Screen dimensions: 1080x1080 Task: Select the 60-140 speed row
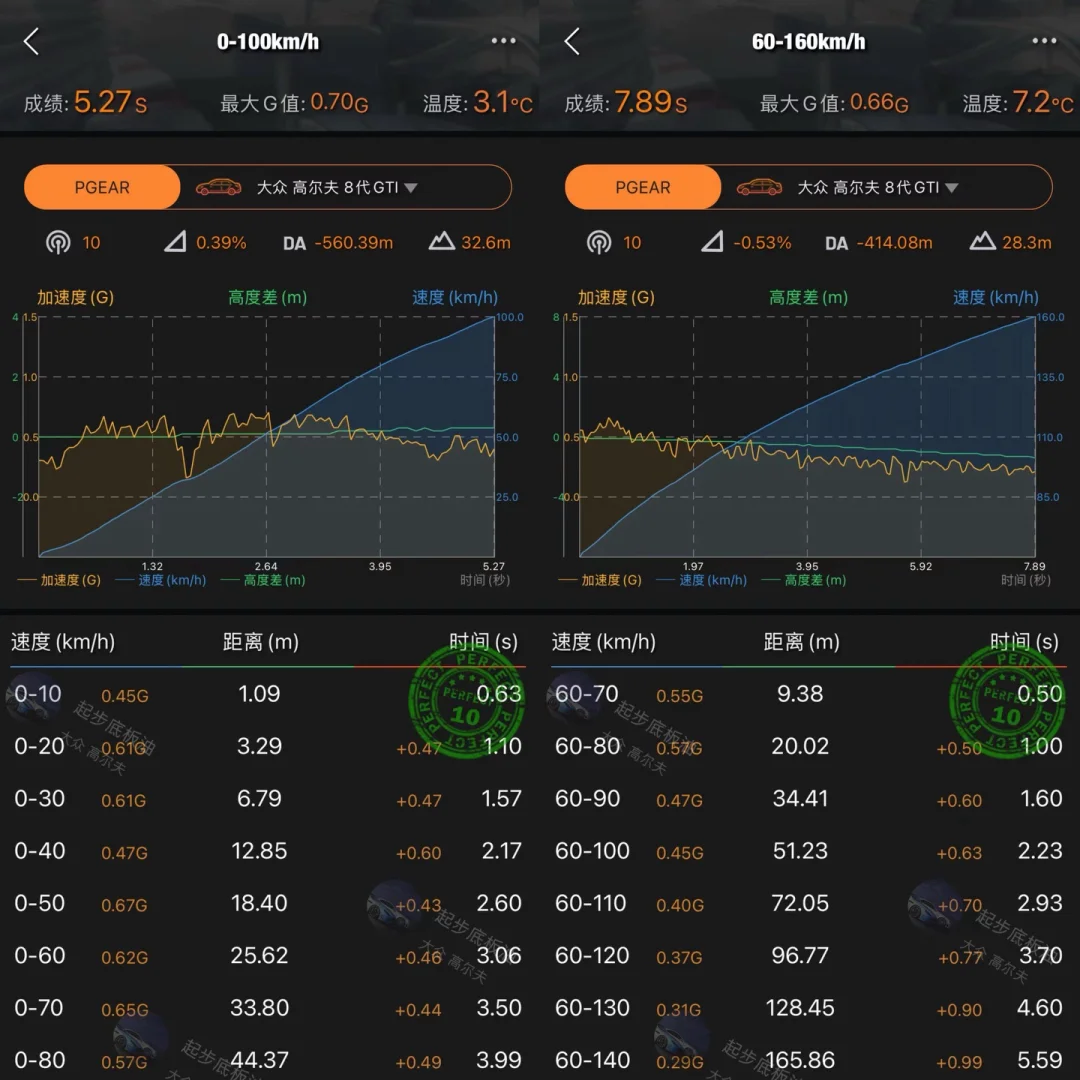click(809, 1059)
